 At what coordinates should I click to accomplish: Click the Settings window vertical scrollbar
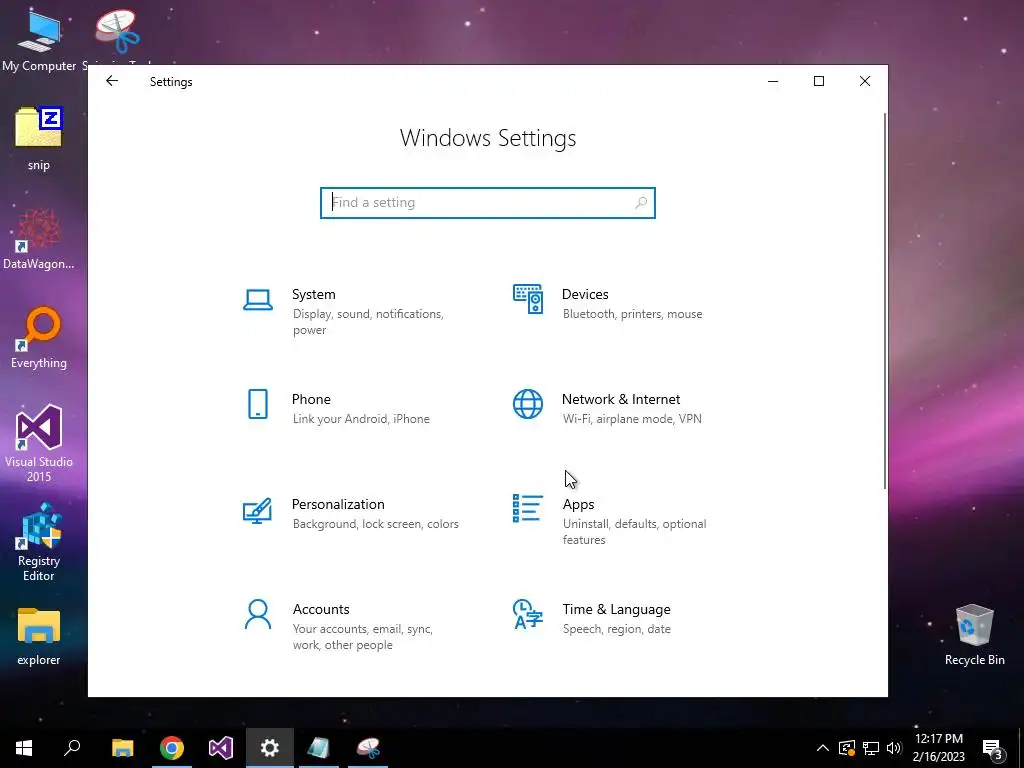(x=885, y=300)
